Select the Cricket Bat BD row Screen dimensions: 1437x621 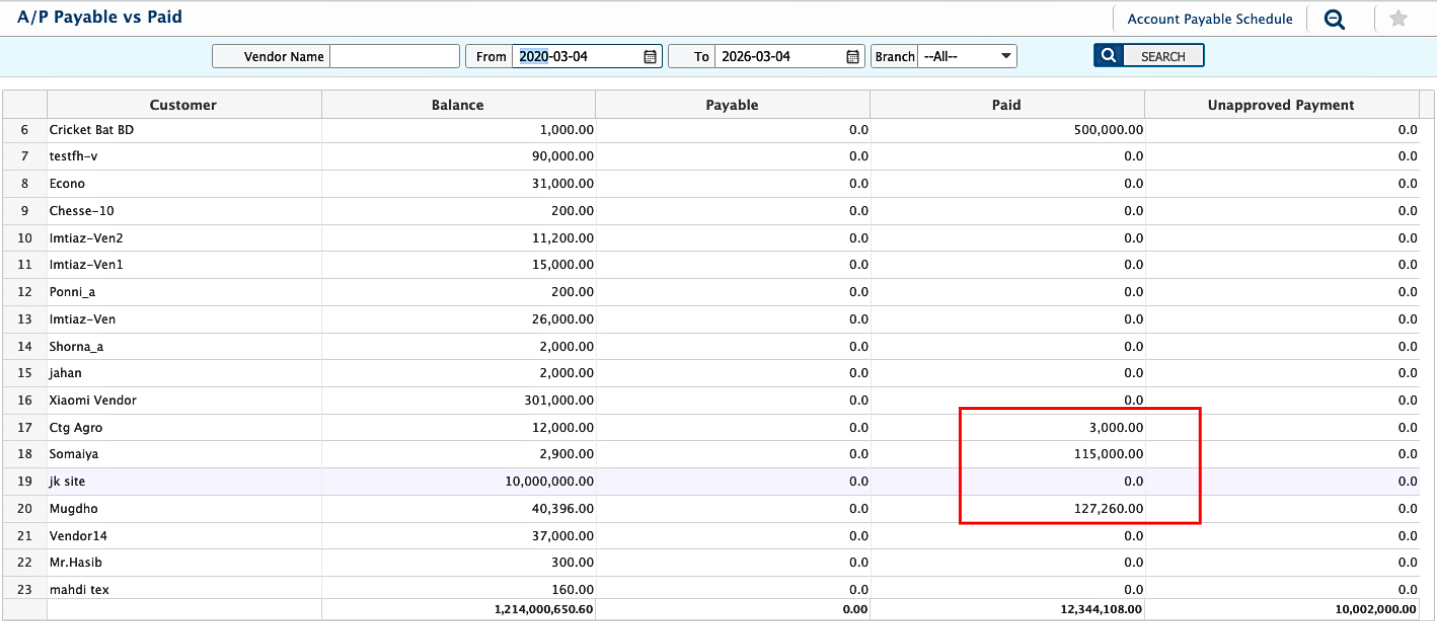pos(92,130)
